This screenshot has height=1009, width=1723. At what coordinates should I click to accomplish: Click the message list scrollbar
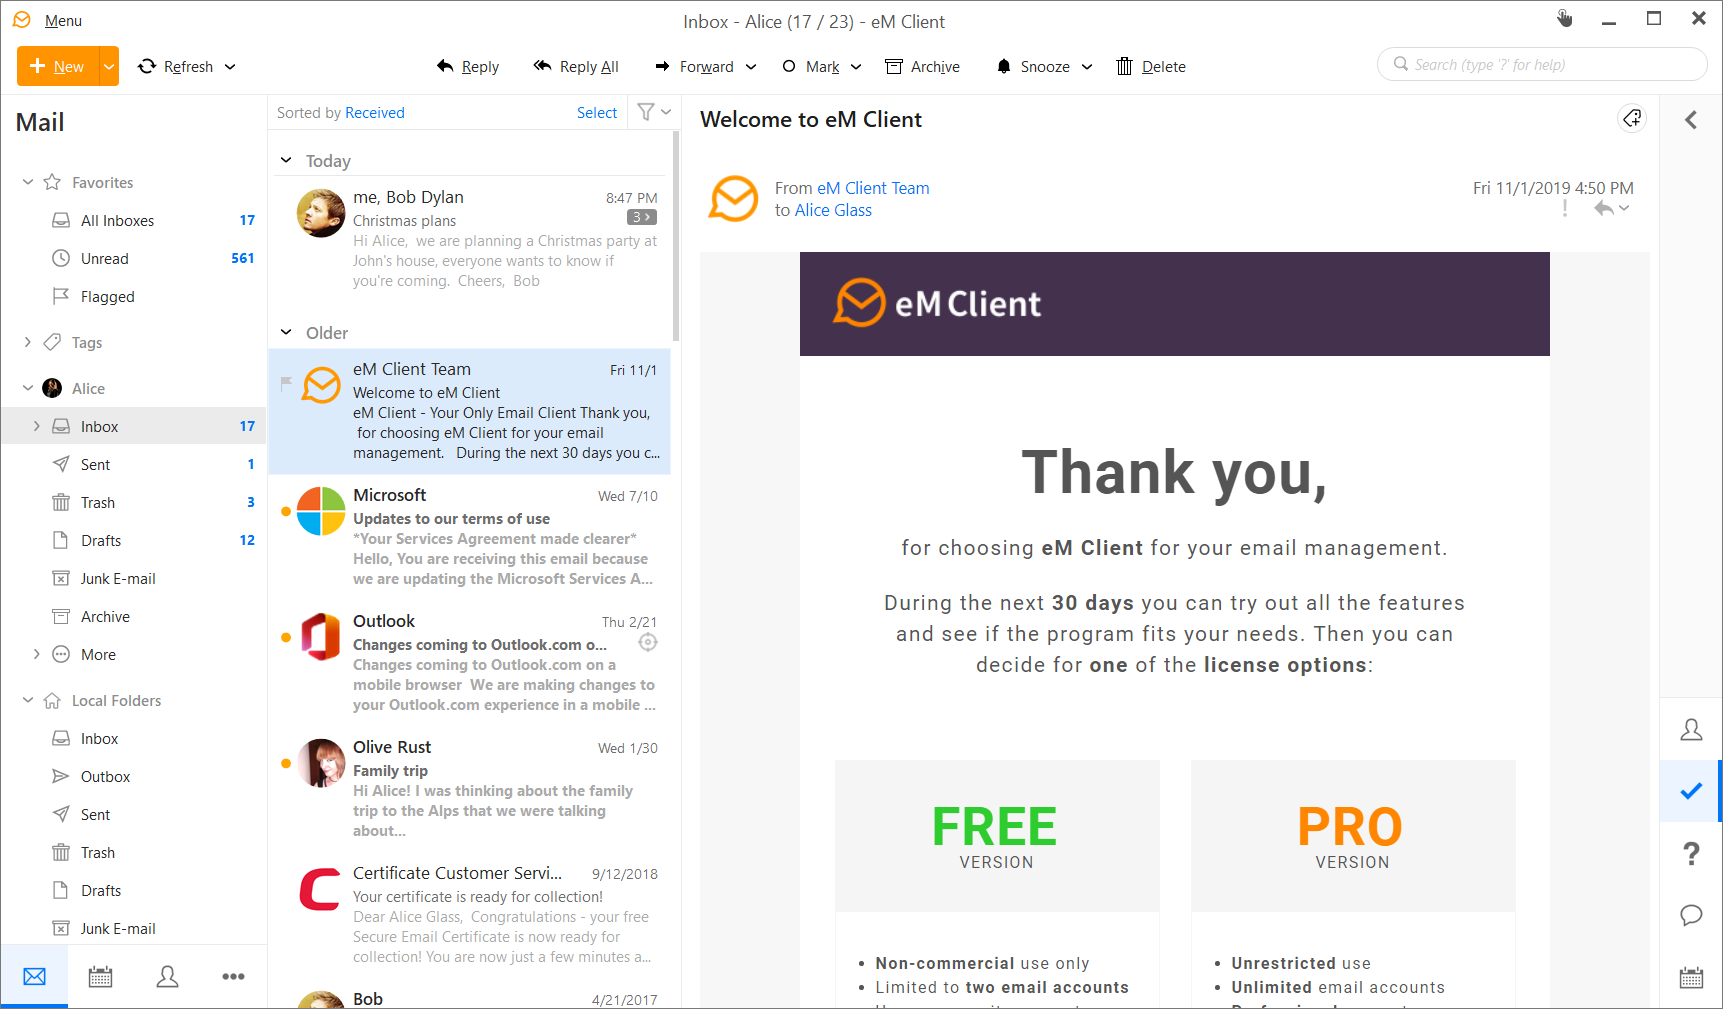(677, 235)
